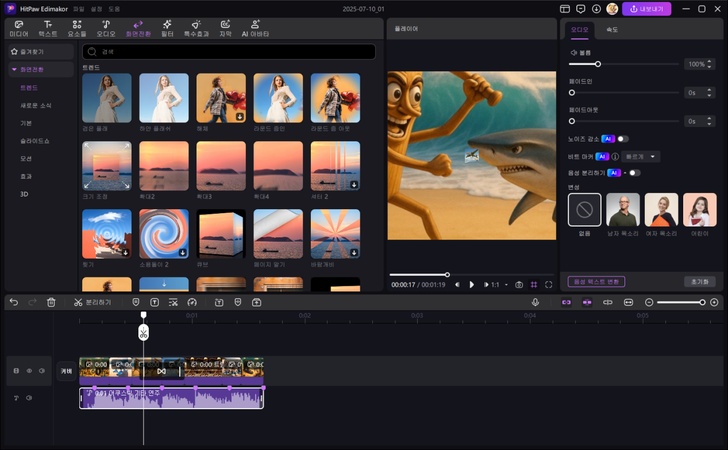
Task: Open the 즐겨찾기 favorites category
Action: pos(41,52)
